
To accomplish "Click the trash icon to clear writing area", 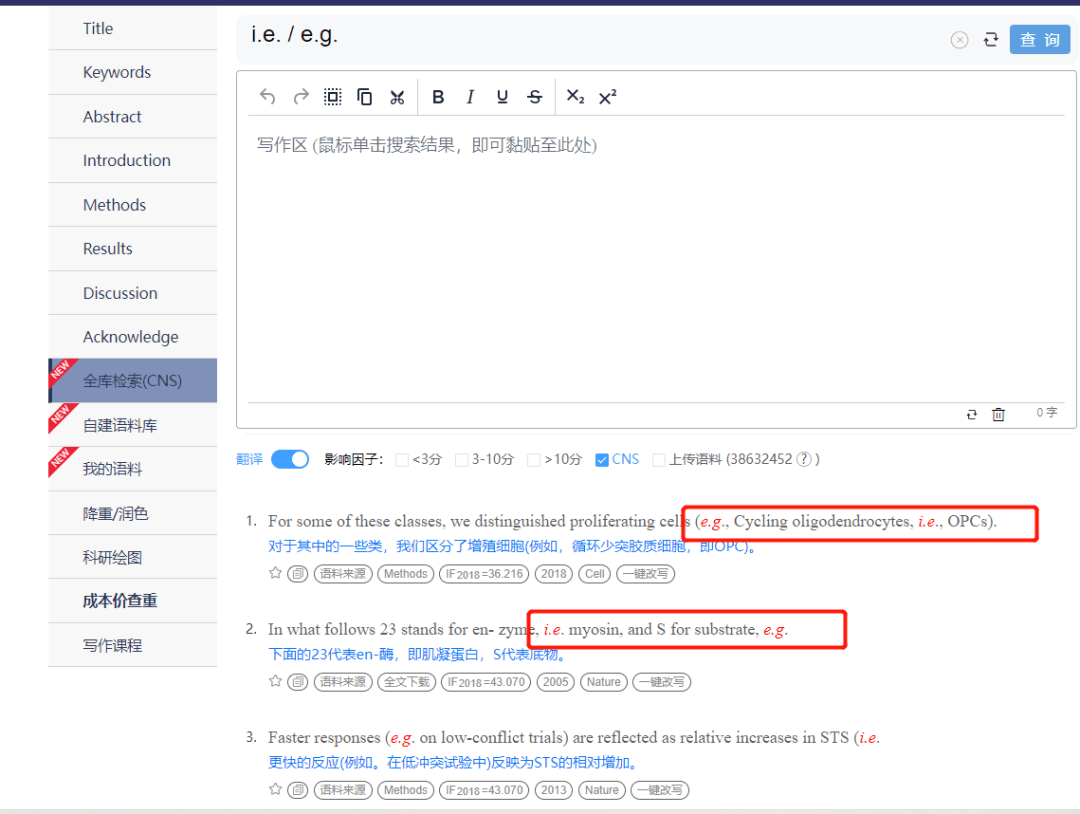I will click(x=998, y=413).
